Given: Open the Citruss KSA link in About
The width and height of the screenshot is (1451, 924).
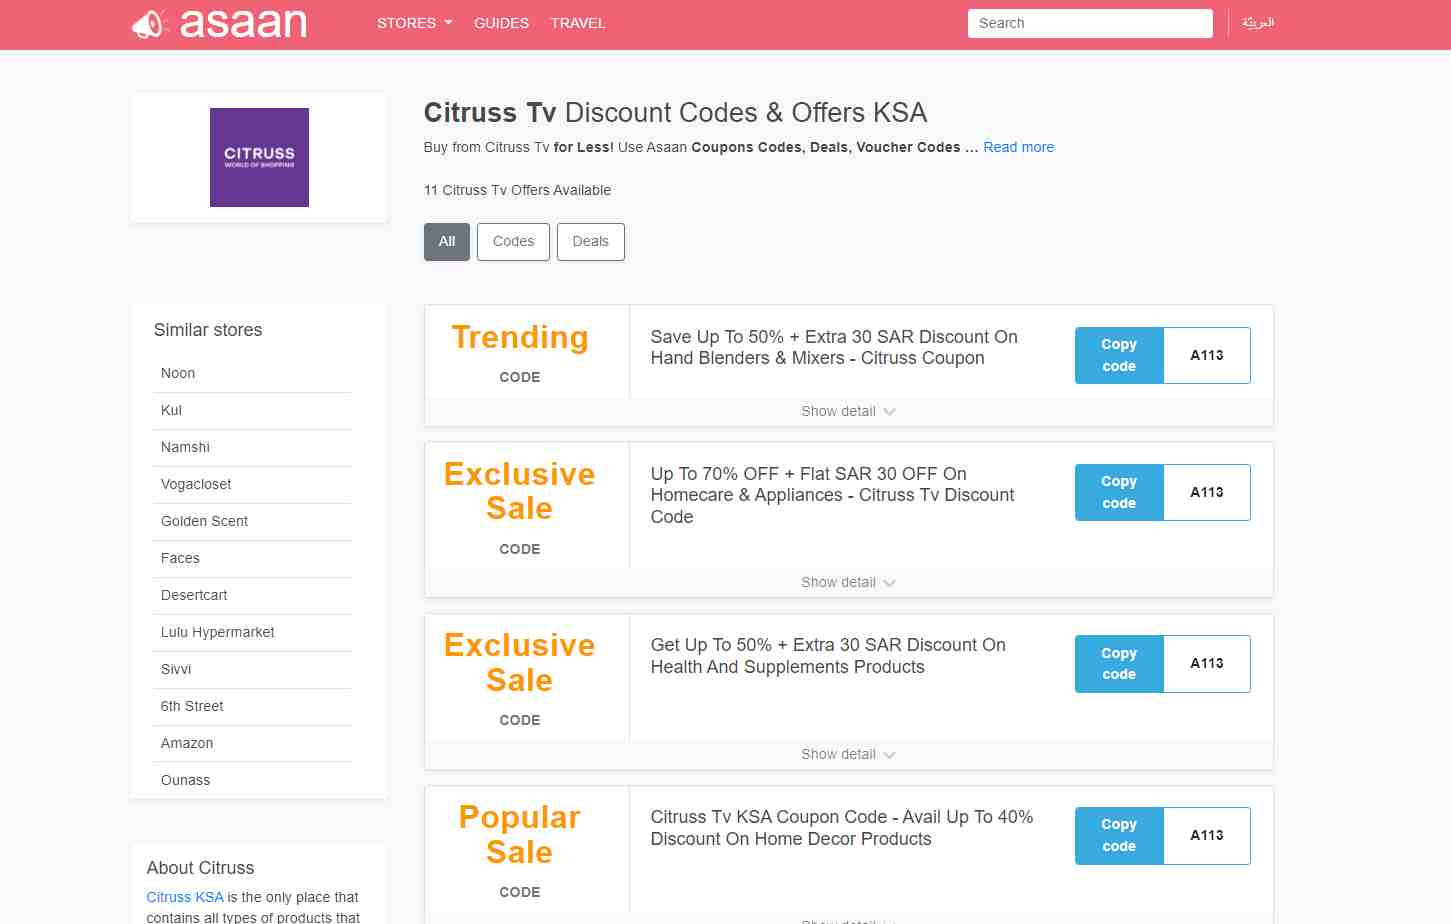Looking at the screenshot, I should tap(185, 897).
